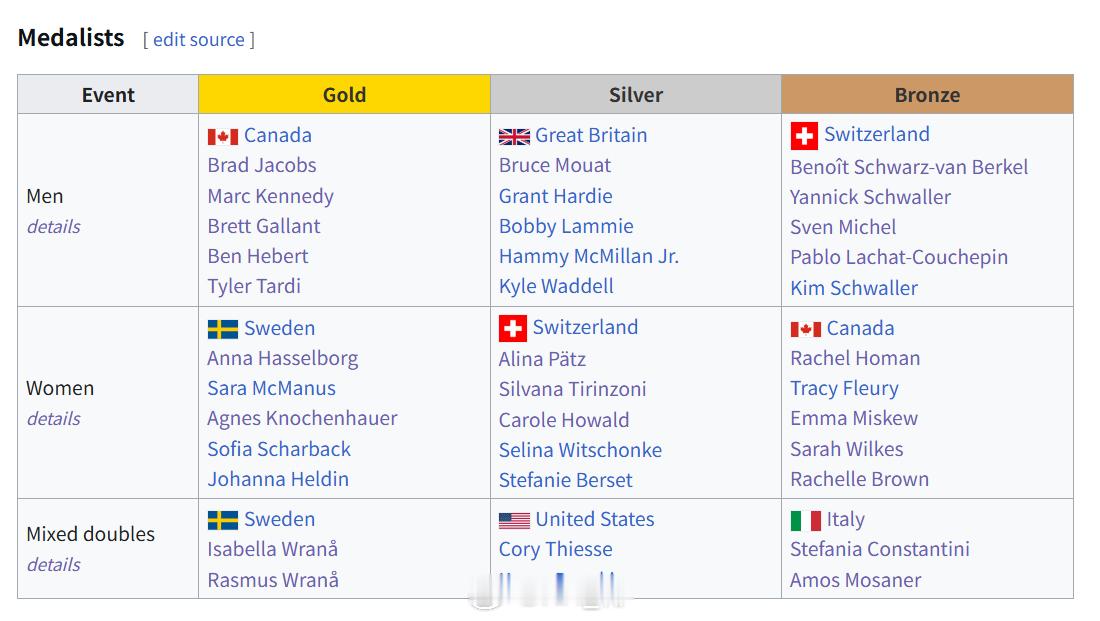Viewport: 1100px width, 621px height.
Task: Open Anna Hasselborg's article
Action: pos(283,358)
